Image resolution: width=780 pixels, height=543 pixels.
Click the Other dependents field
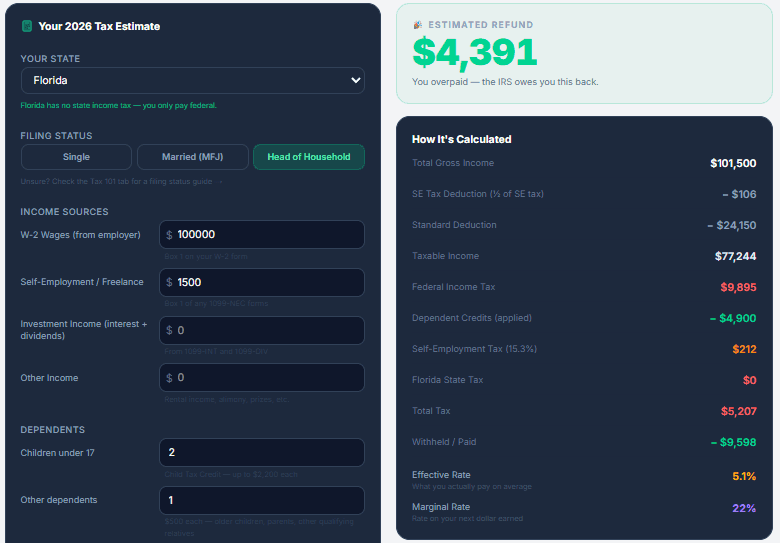(x=262, y=500)
